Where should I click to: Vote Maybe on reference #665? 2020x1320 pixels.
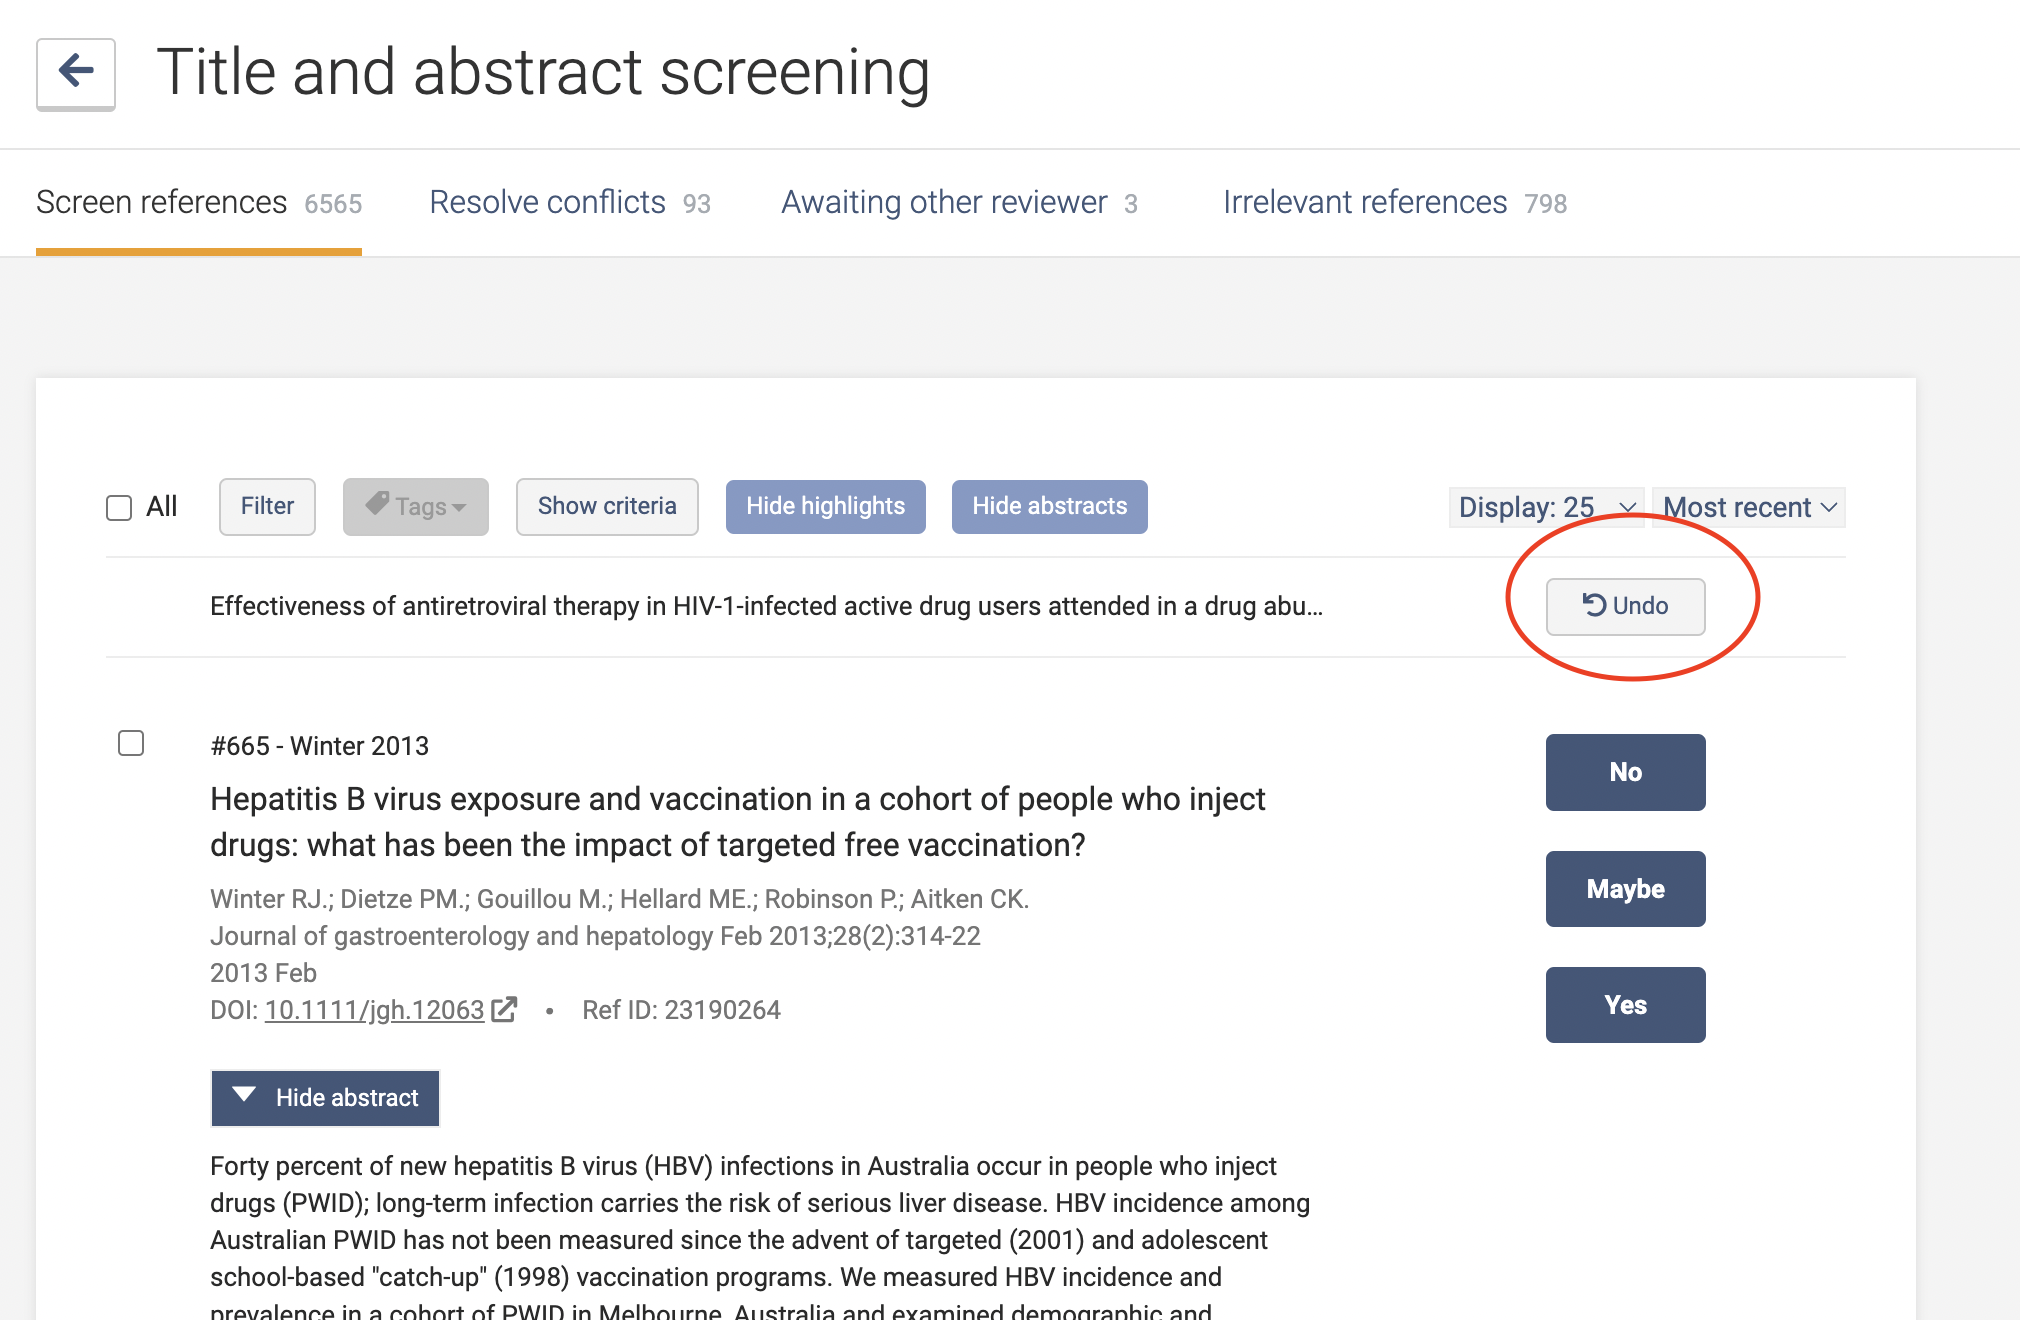point(1625,889)
